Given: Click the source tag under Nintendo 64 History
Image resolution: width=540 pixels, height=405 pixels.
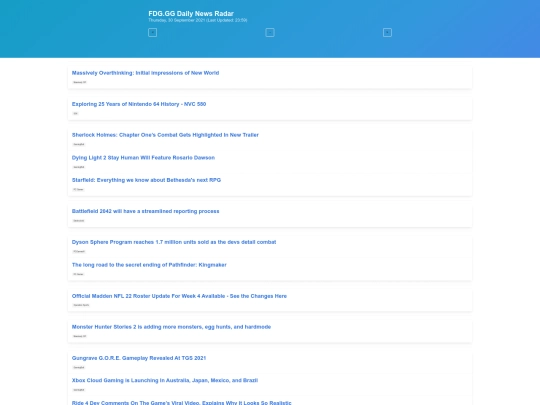Looking at the screenshot, I should (x=75, y=113).
